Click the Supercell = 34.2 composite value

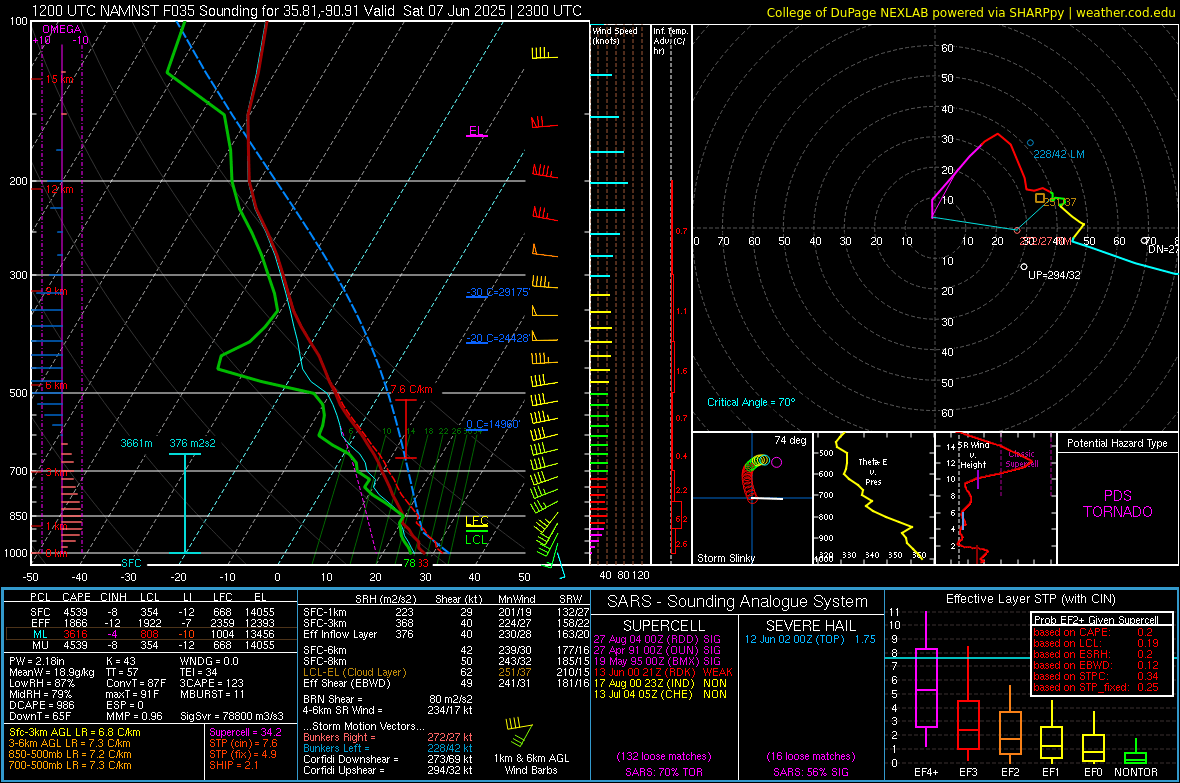245,733
